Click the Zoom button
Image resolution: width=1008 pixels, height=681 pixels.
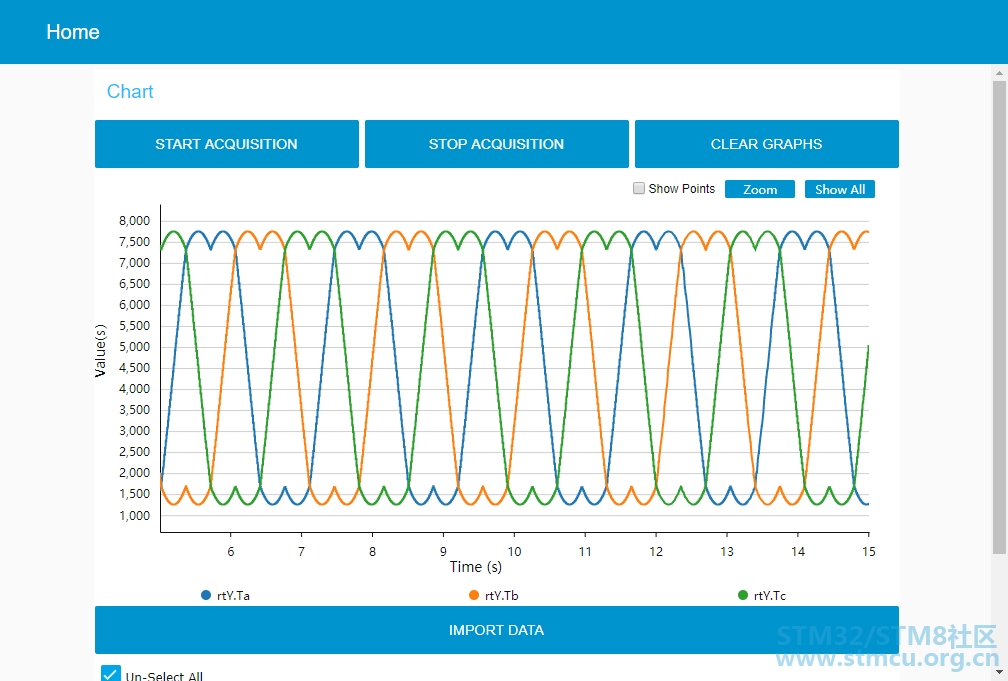tap(760, 189)
